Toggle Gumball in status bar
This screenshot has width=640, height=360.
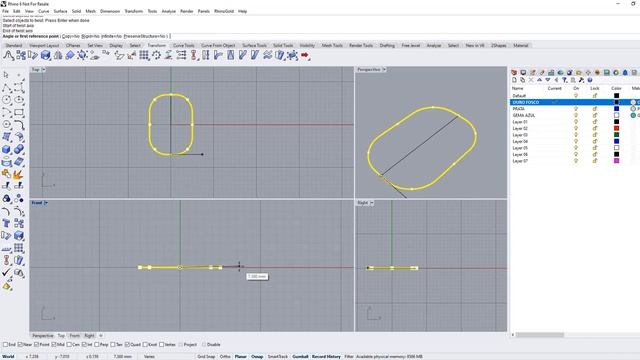pyautogui.click(x=300, y=356)
